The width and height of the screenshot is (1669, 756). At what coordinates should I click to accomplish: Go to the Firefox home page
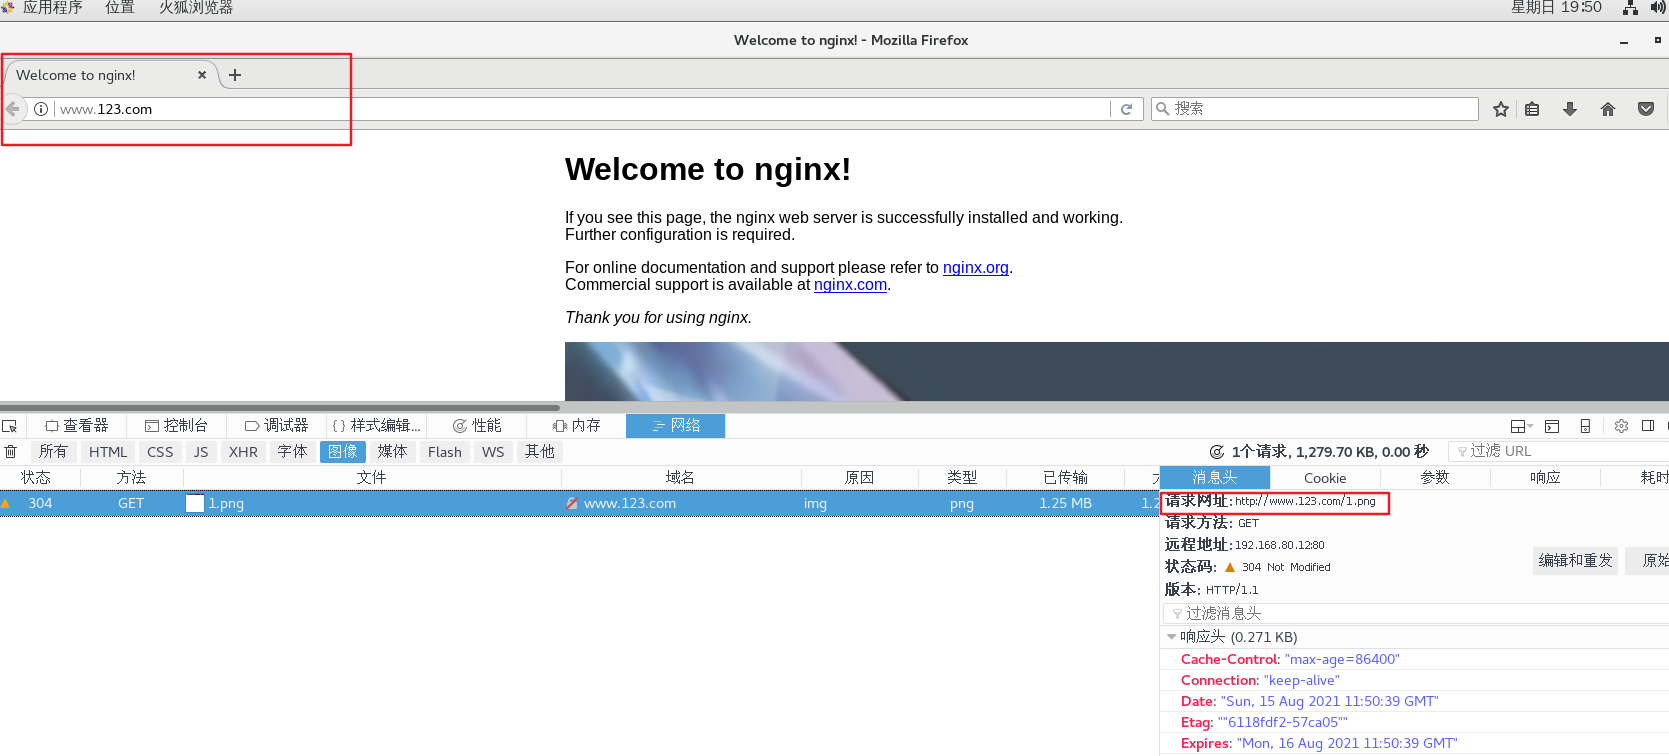(x=1608, y=109)
